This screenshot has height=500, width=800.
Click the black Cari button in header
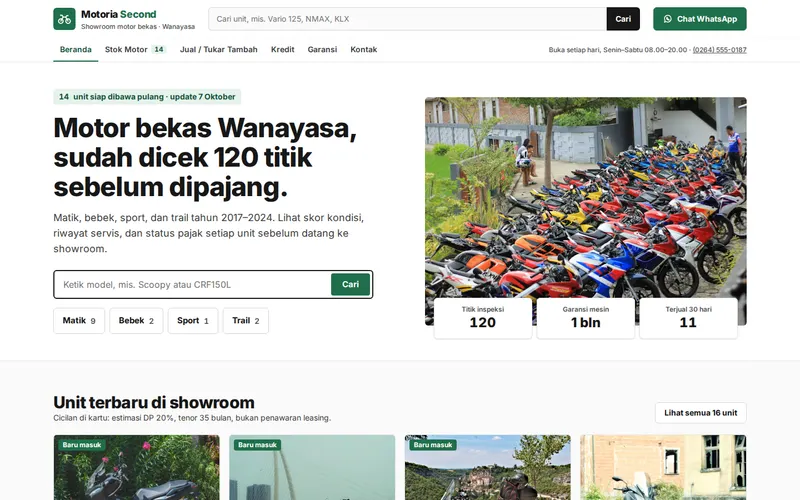(623, 19)
